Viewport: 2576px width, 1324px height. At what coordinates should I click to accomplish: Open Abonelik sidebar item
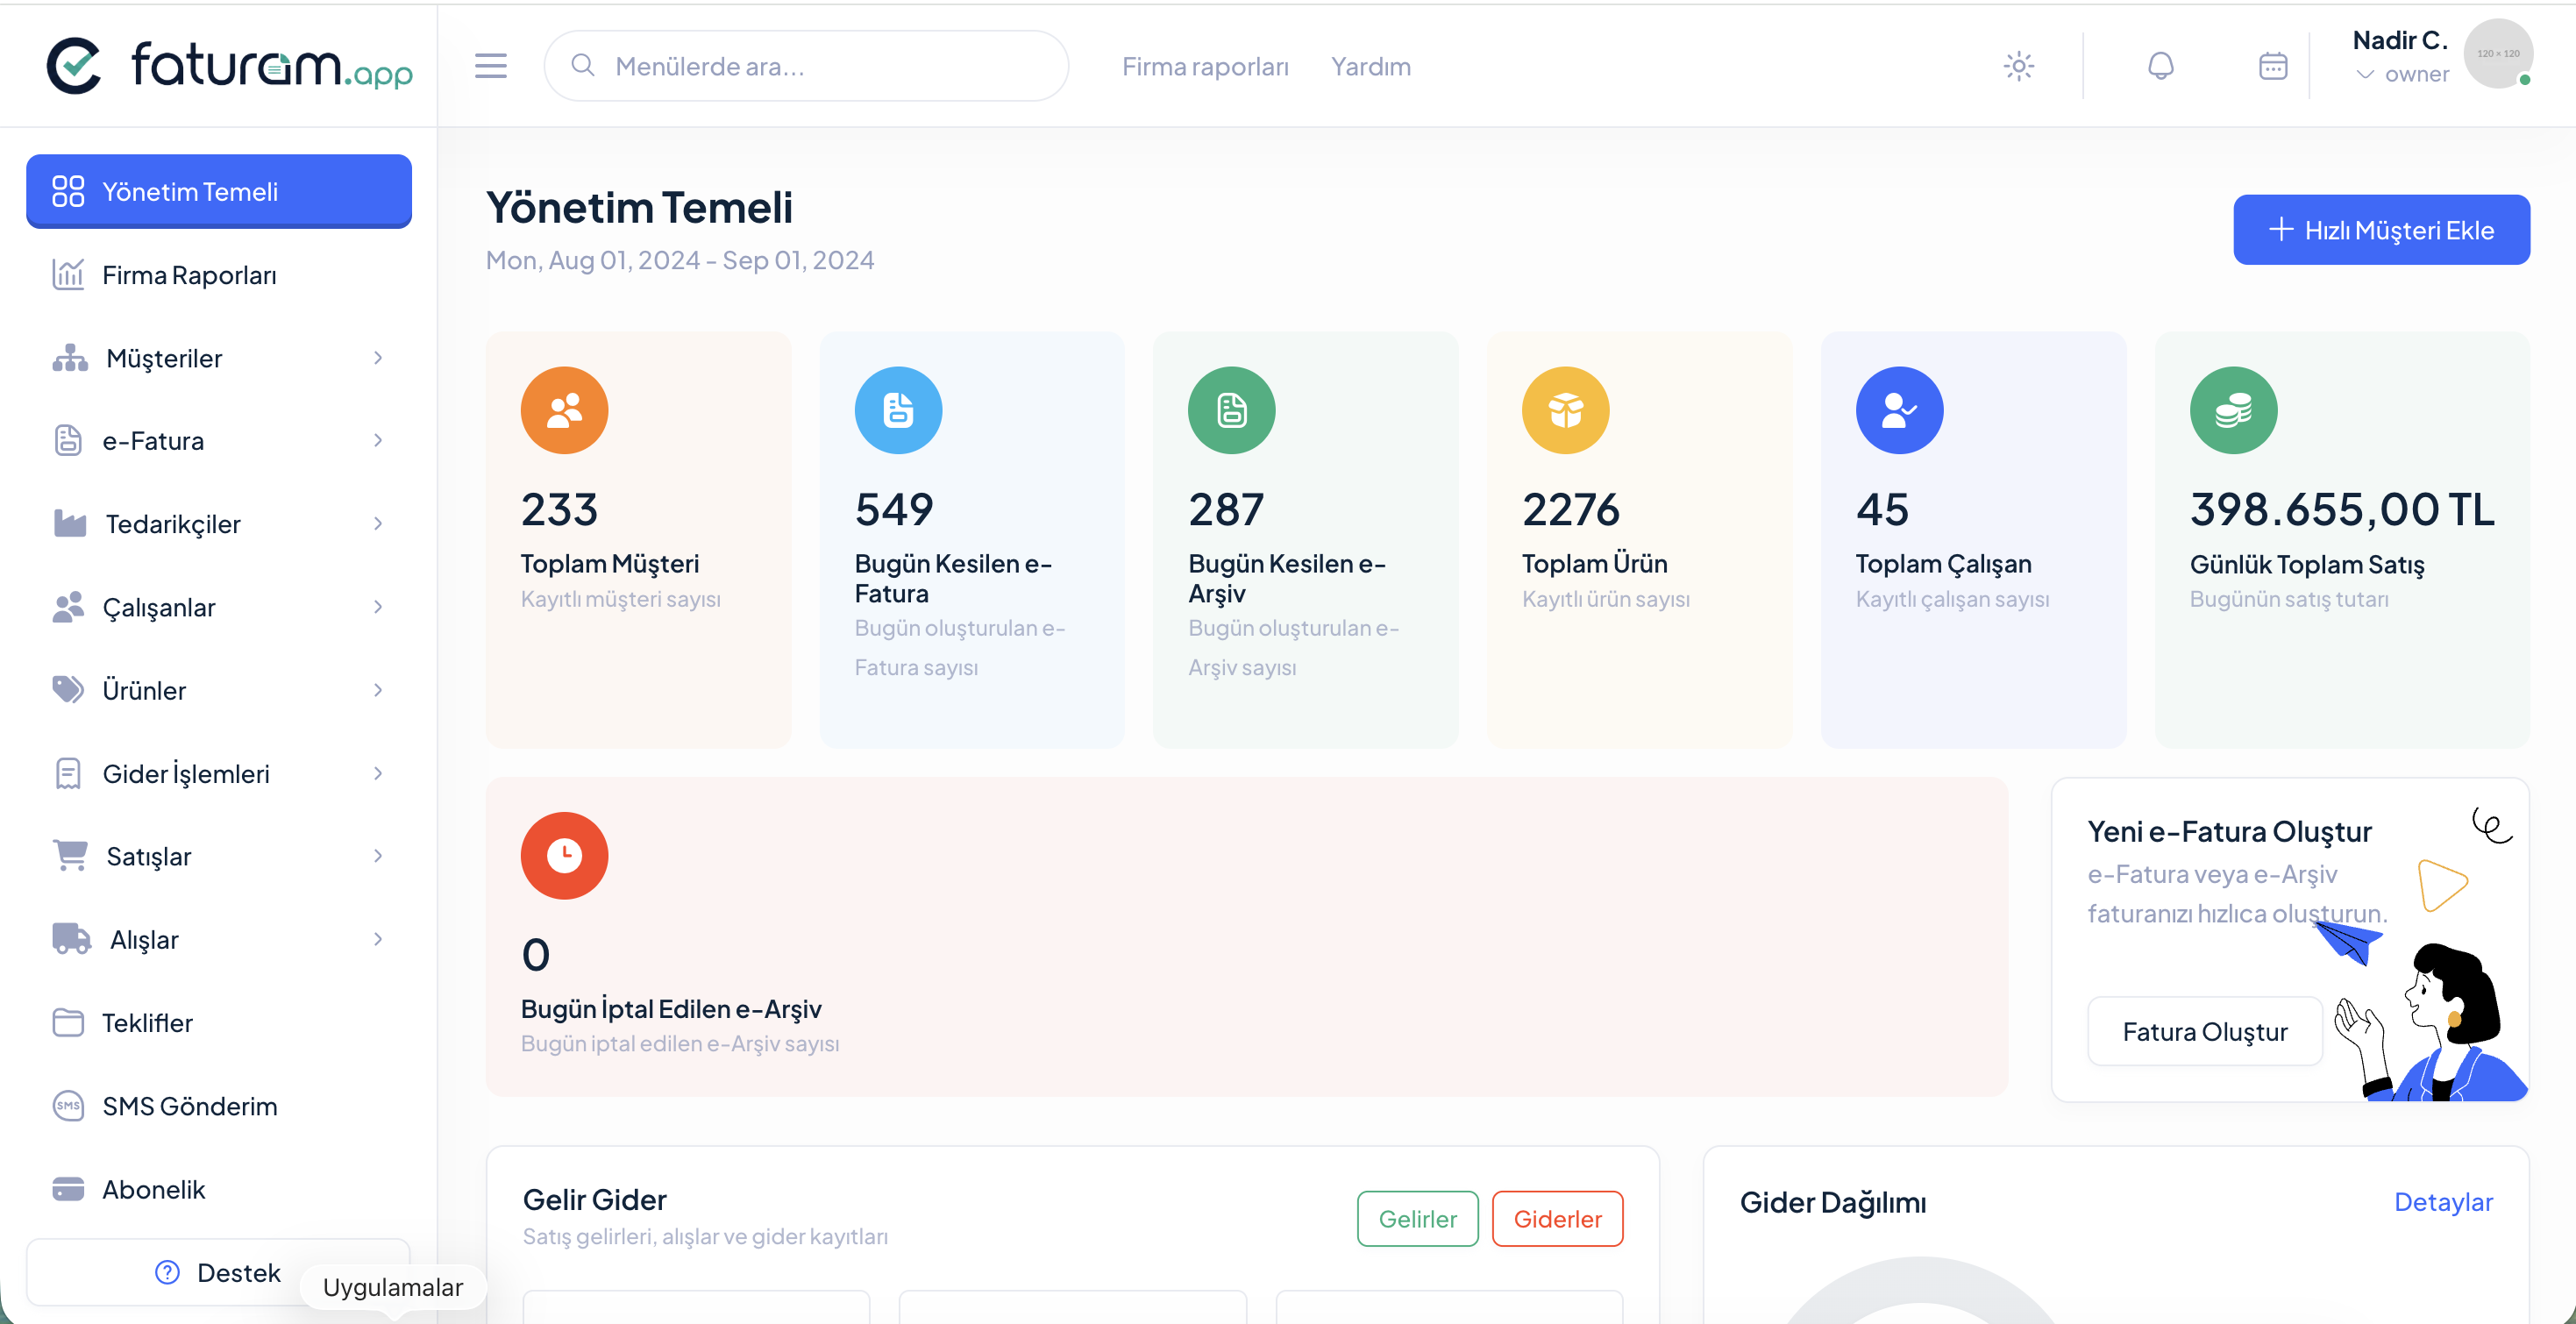(x=219, y=1188)
